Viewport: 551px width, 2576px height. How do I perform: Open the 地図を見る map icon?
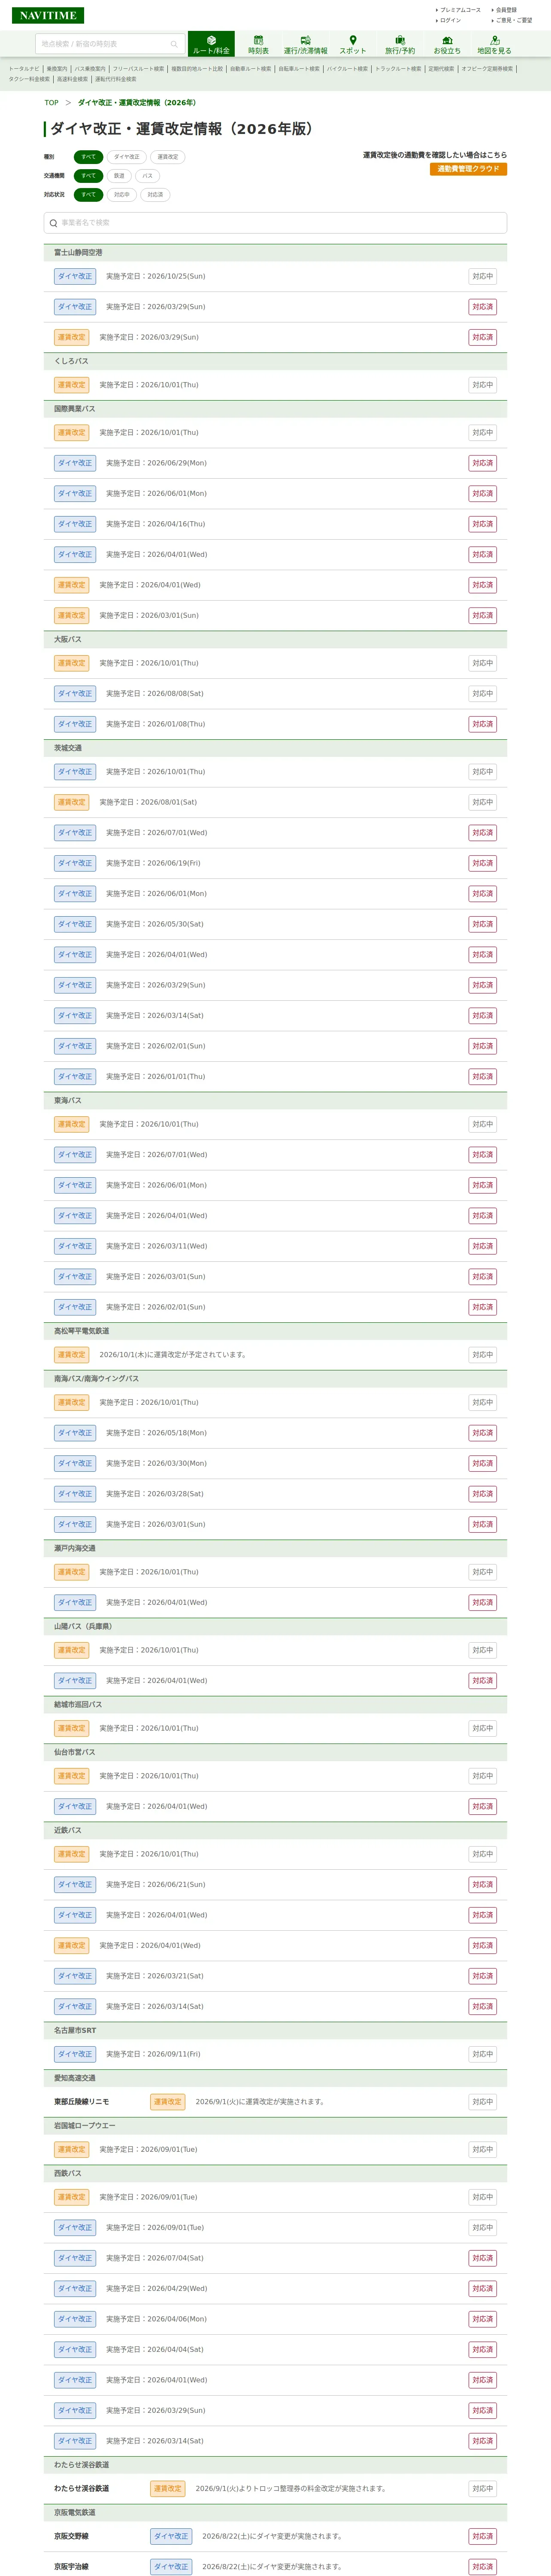pyautogui.click(x=494, y=44)
